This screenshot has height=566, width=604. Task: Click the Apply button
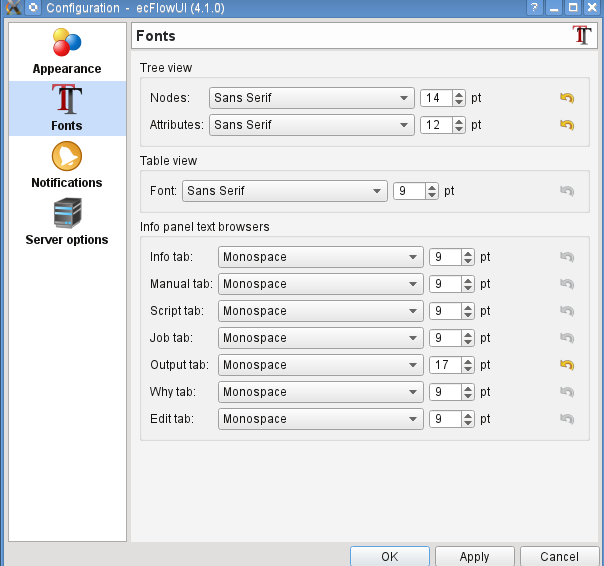coord(474,556)
